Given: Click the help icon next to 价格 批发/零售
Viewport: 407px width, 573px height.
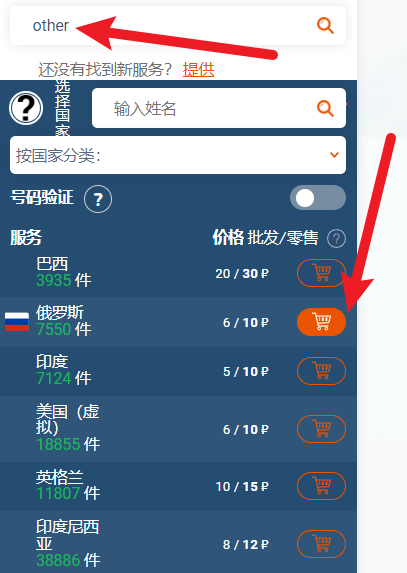Looking at the screenshot, I should [x=336, y=239].
